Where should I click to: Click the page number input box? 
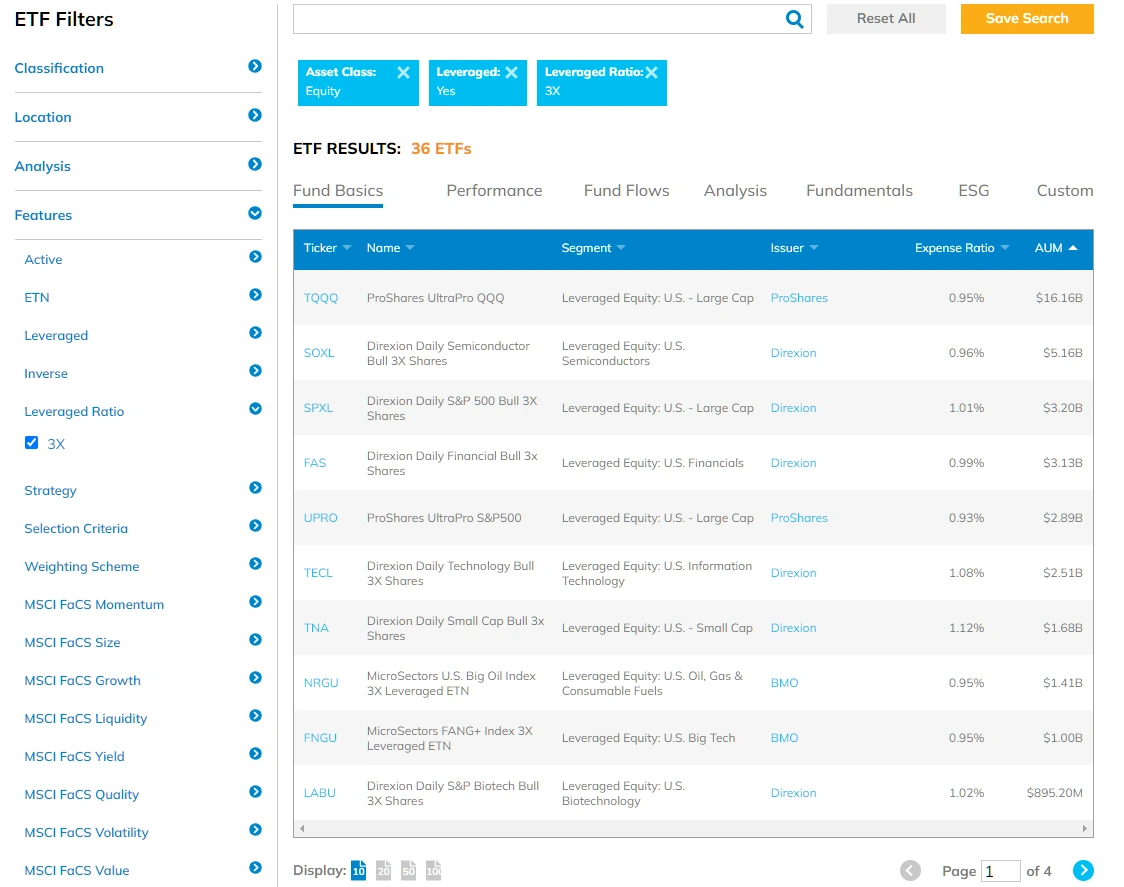pyautogui.click(x=1000, y=871)
